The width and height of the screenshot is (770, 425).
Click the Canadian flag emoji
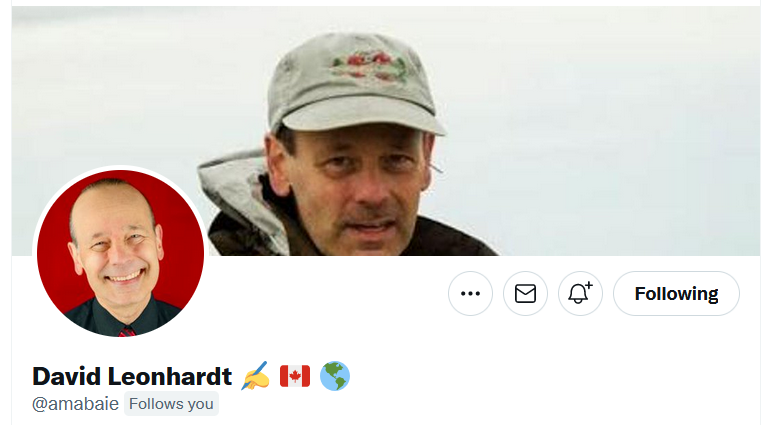(295, 377)
